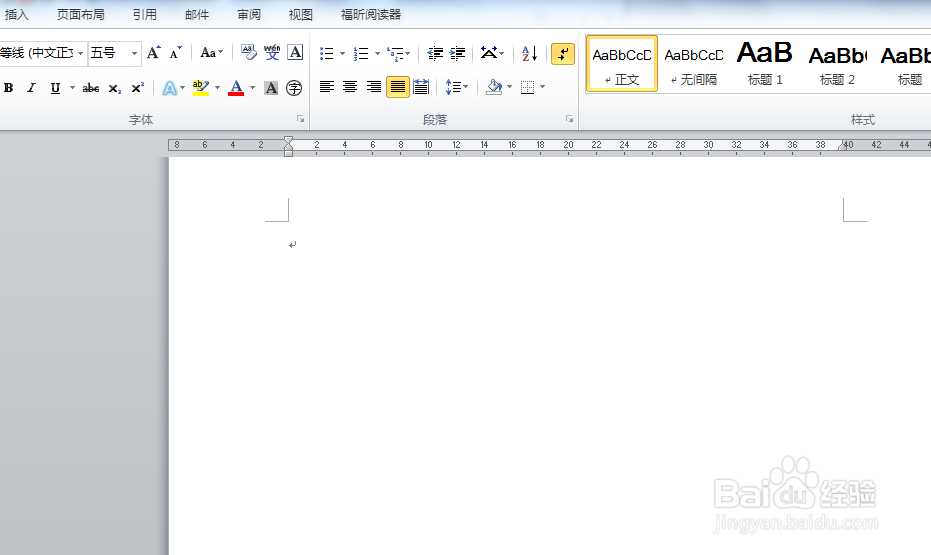This screenshot has height=555, width=931.
Task: Apply the 标题 2 style
Action: click(x=837, y=64)
